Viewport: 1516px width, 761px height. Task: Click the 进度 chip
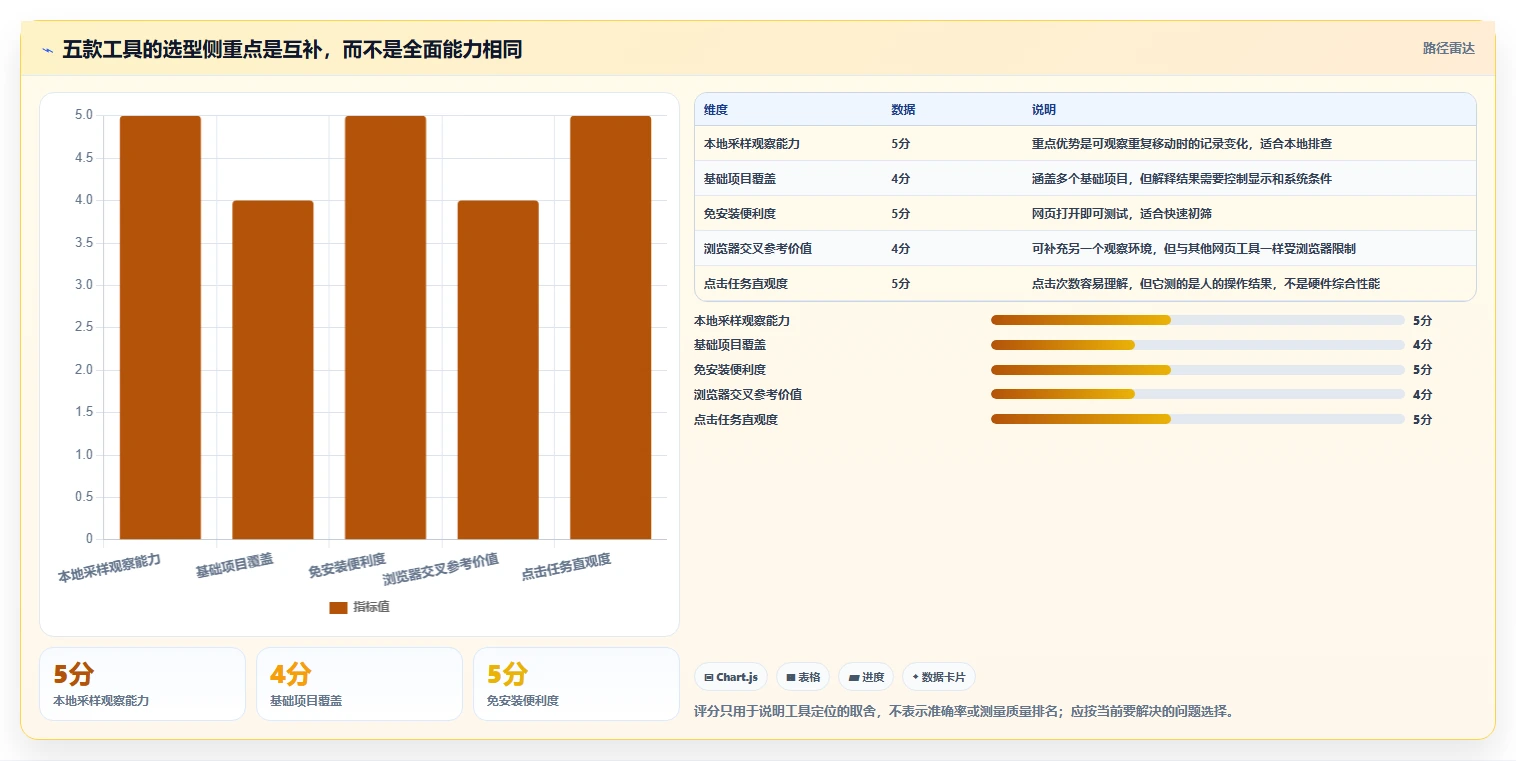pos(866,677)
